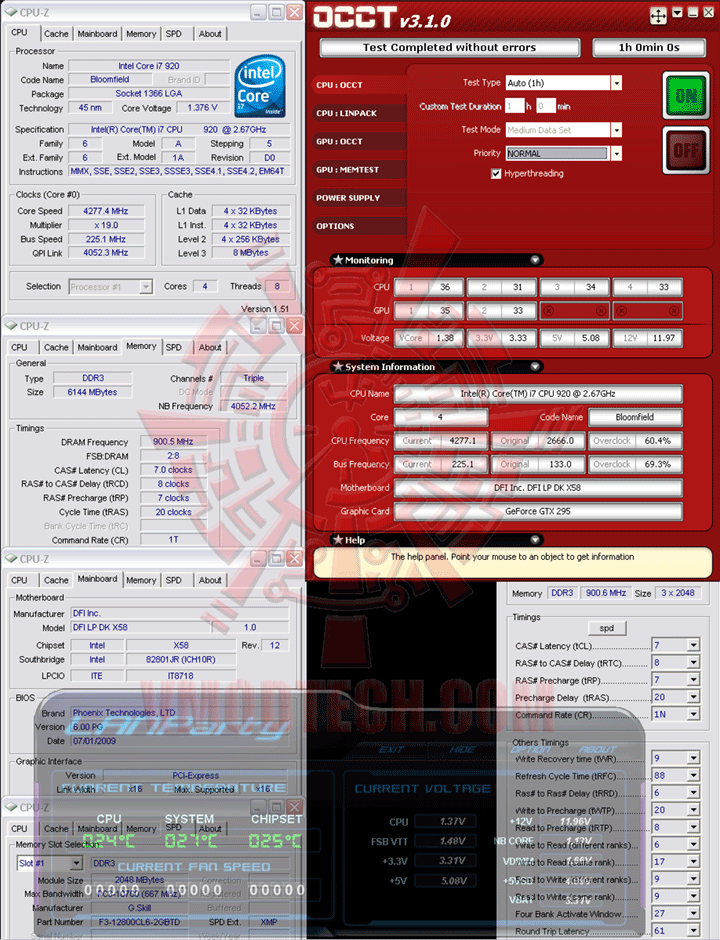Image resolution: width=720 pixels, height=940 pixels.
Task: Close the CPU-Z Memory window
Action: 294,326
